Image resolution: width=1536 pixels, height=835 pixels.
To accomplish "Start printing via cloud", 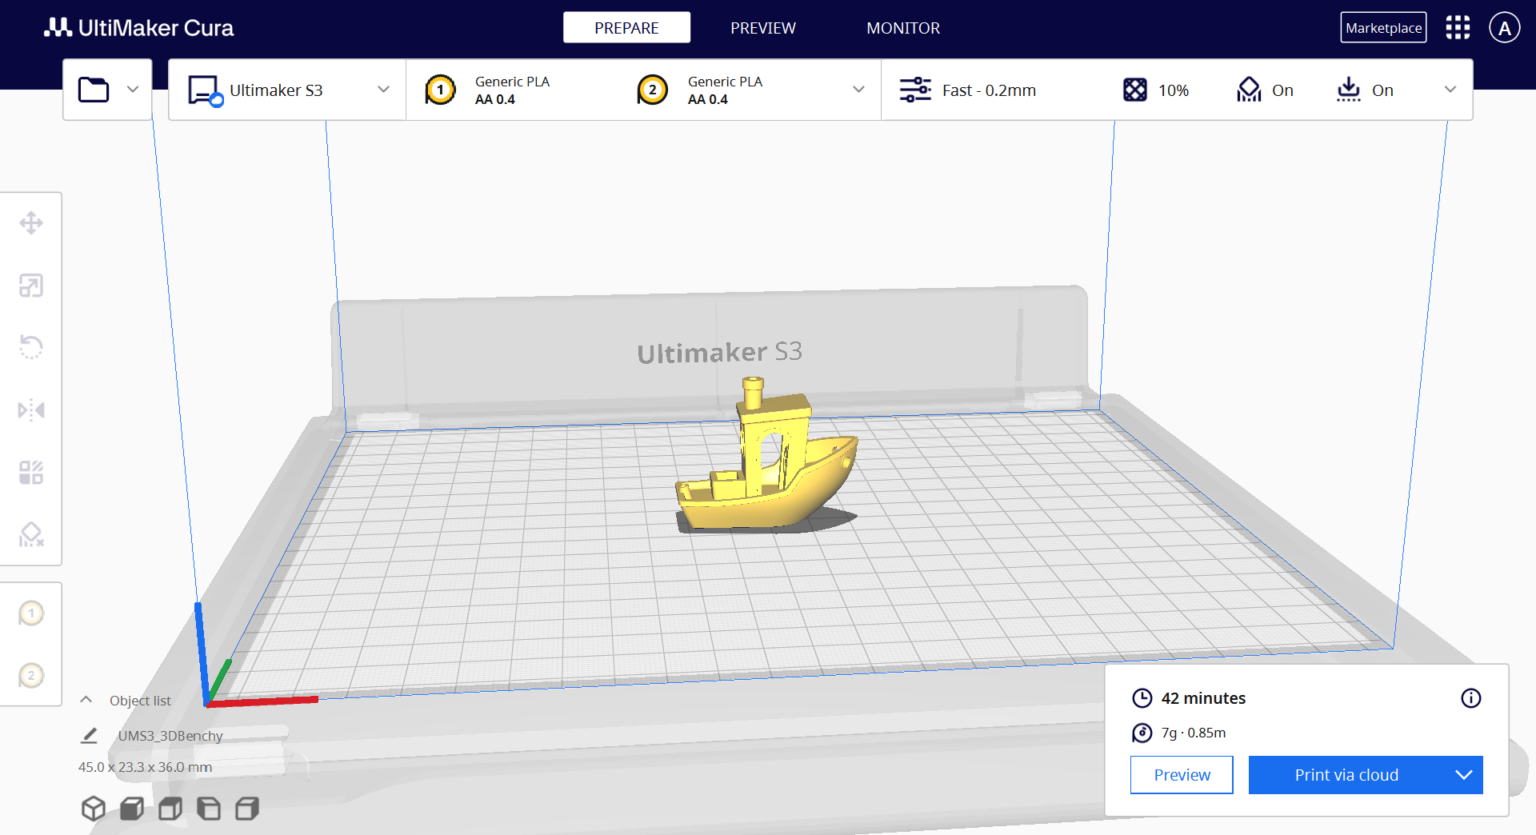I will click(x=1346, y=774).
